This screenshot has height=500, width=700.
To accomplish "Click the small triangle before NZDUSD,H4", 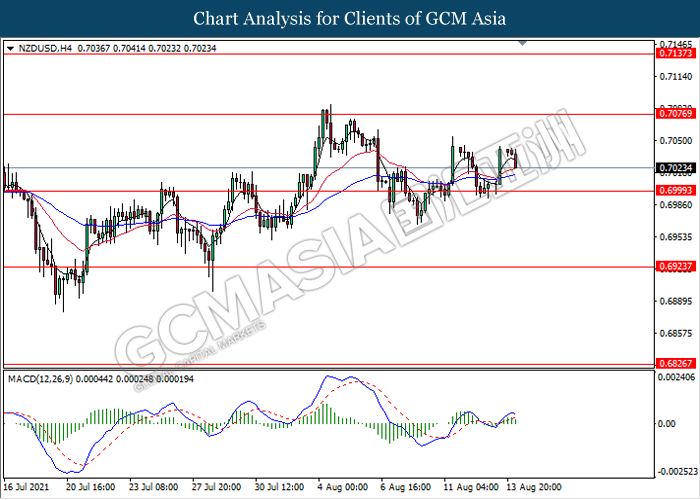I will (x=11, y=48).
